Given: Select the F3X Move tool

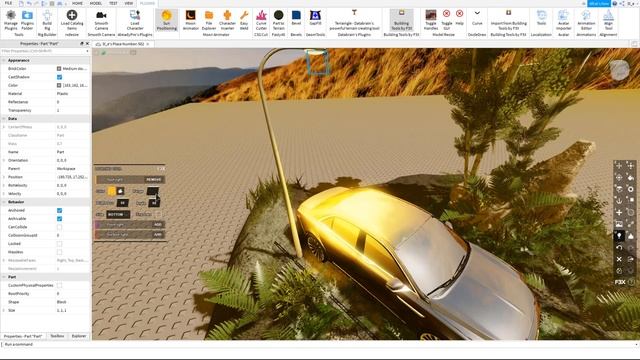Looking at the screenshot, I should click(619, 166).
